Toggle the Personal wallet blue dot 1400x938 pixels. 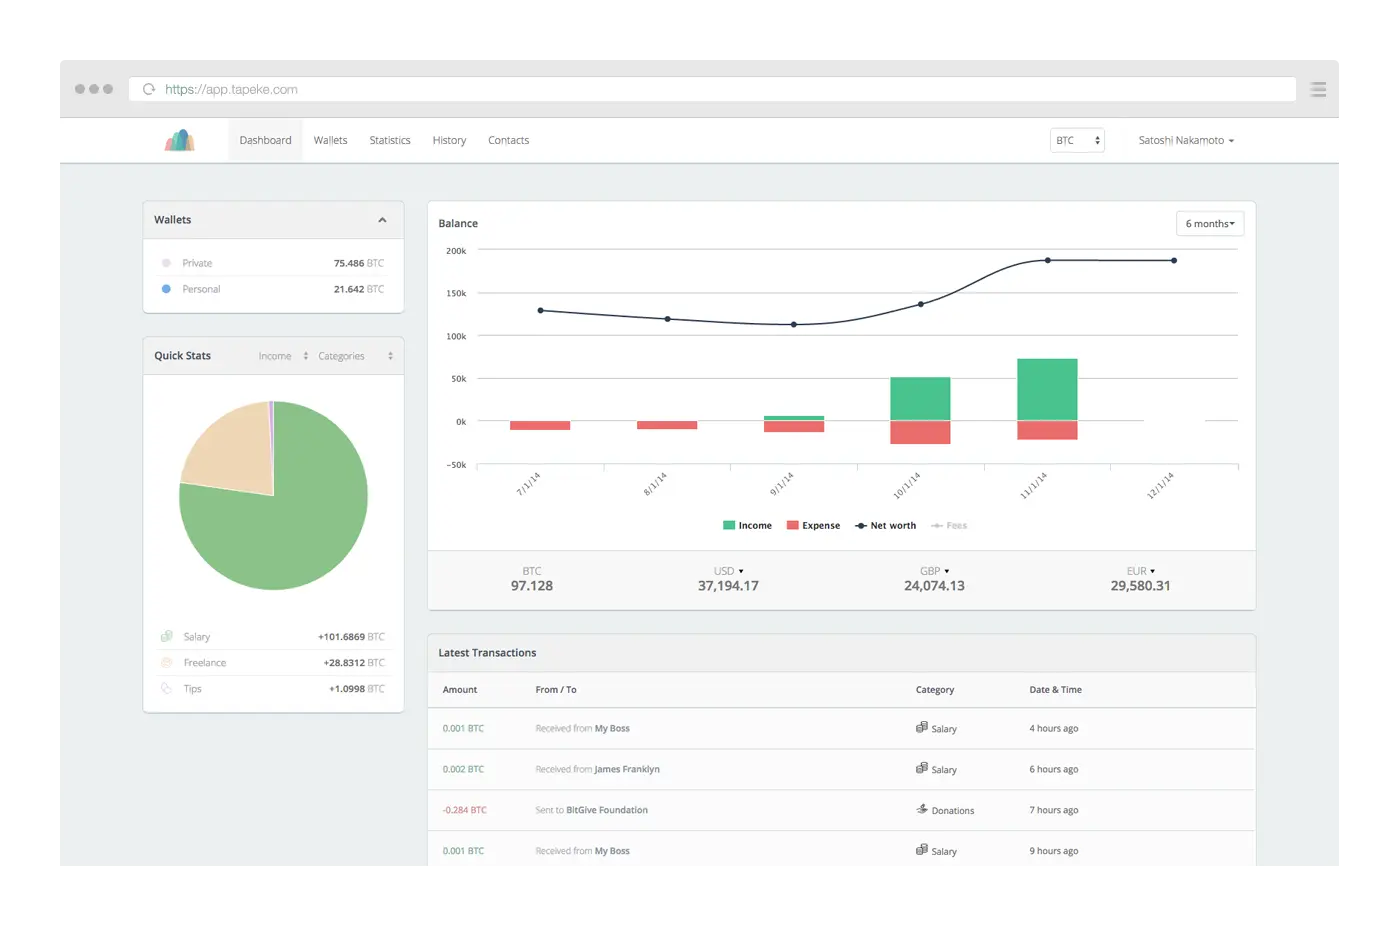pyautogui.click(x=166, y=289)
